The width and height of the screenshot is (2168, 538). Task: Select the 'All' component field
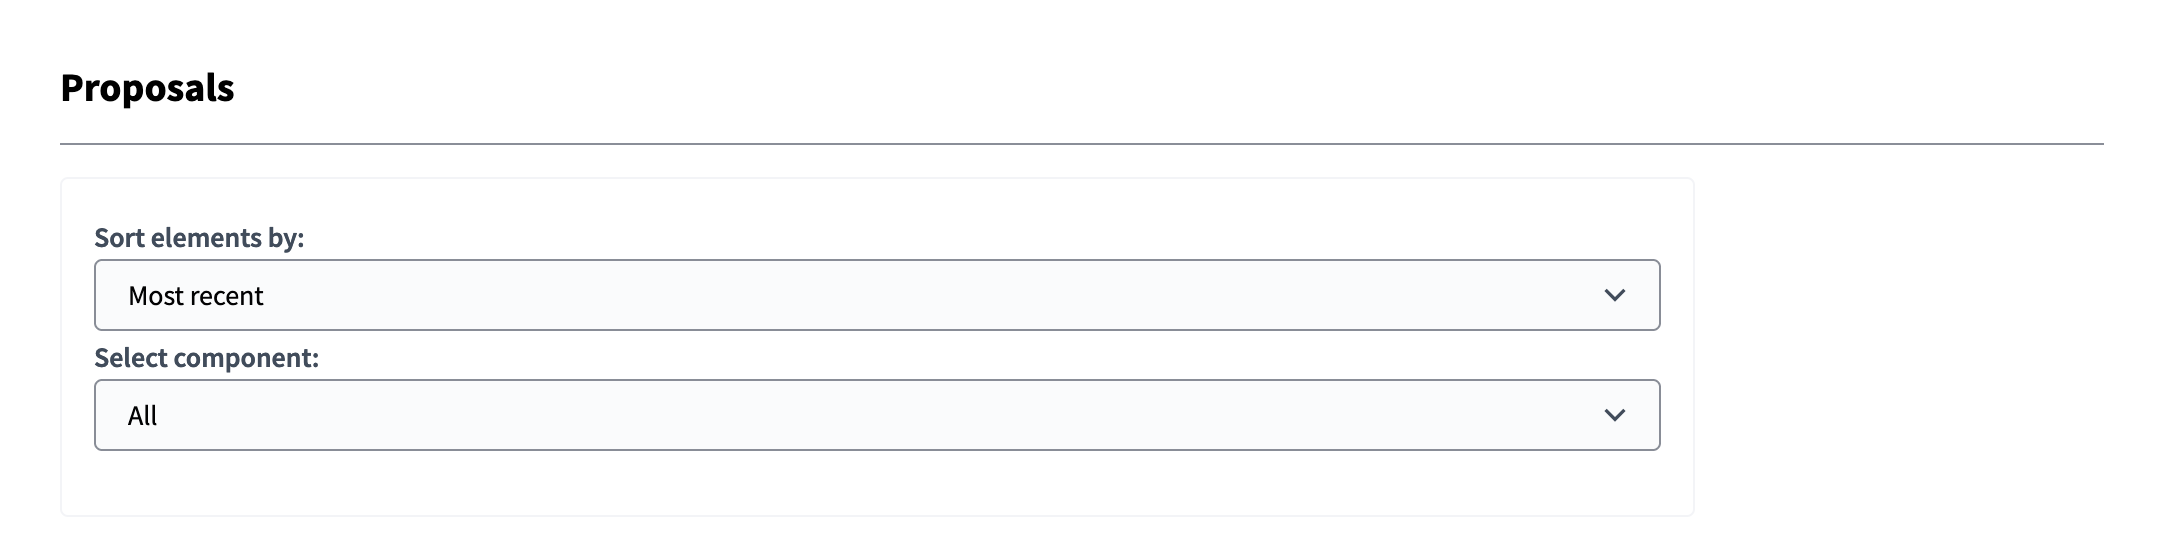point(876,415)
